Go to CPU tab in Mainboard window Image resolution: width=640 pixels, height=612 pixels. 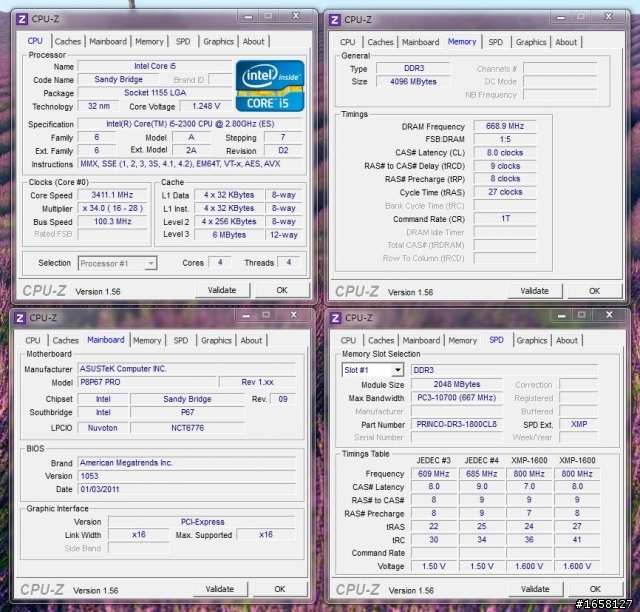tap(33, 340)
